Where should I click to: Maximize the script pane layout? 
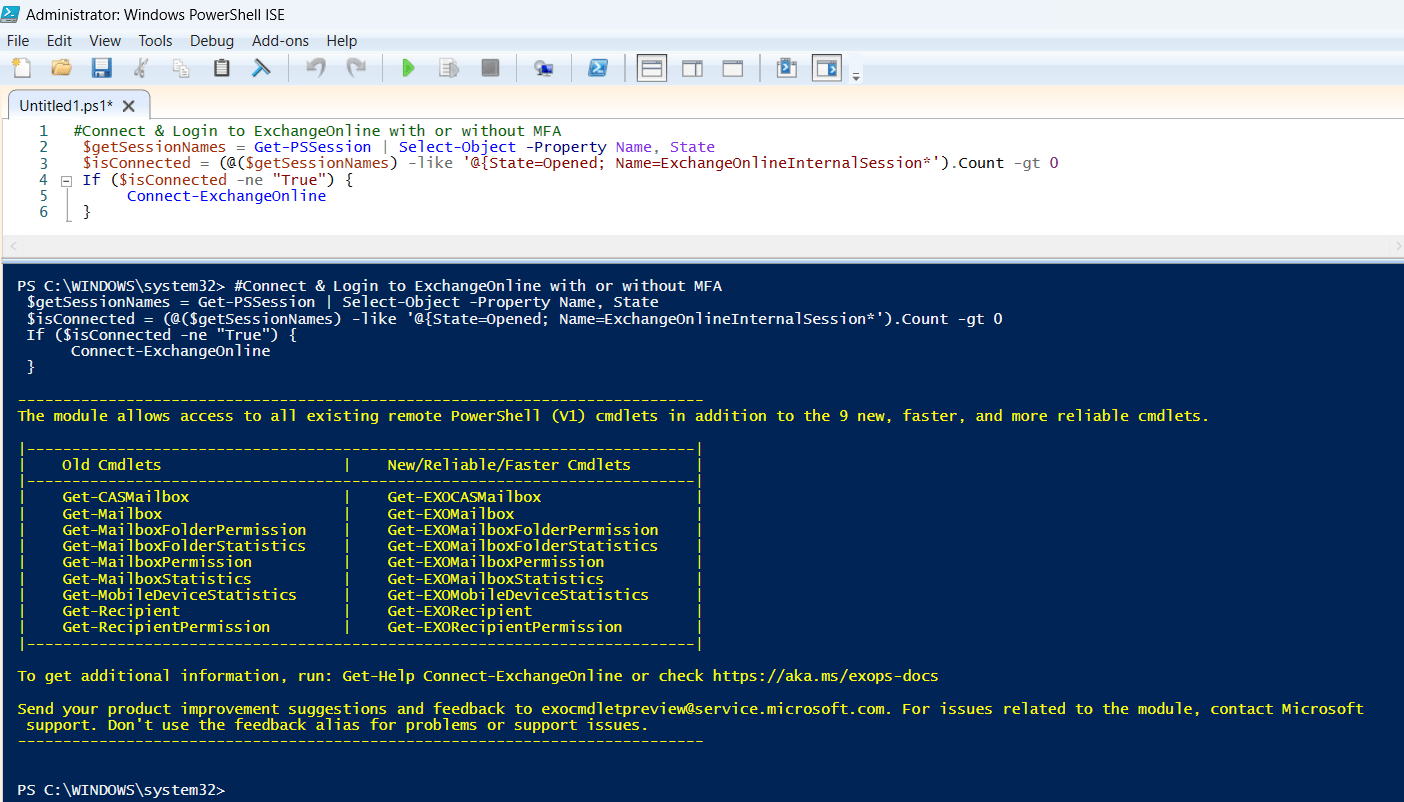(733, 68)
